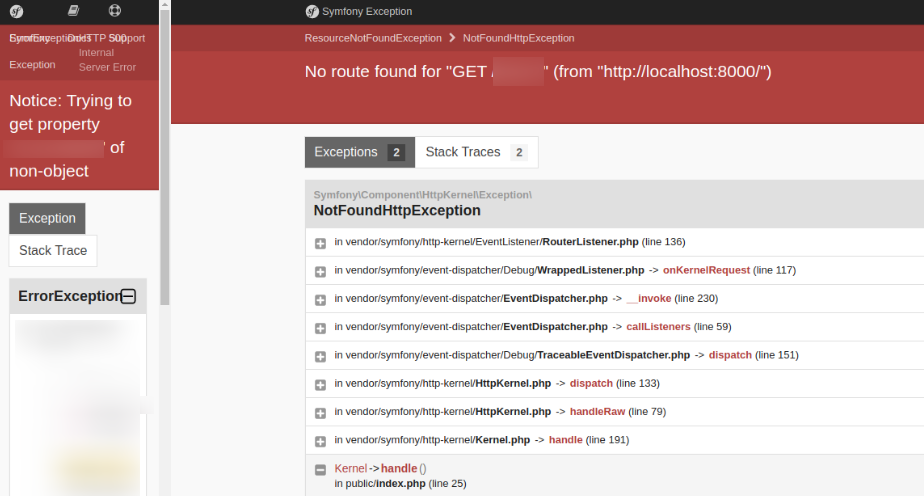Select the Exception tab in left panel
The height and width of the screenshot is (496, 924).
pos(47,218)
